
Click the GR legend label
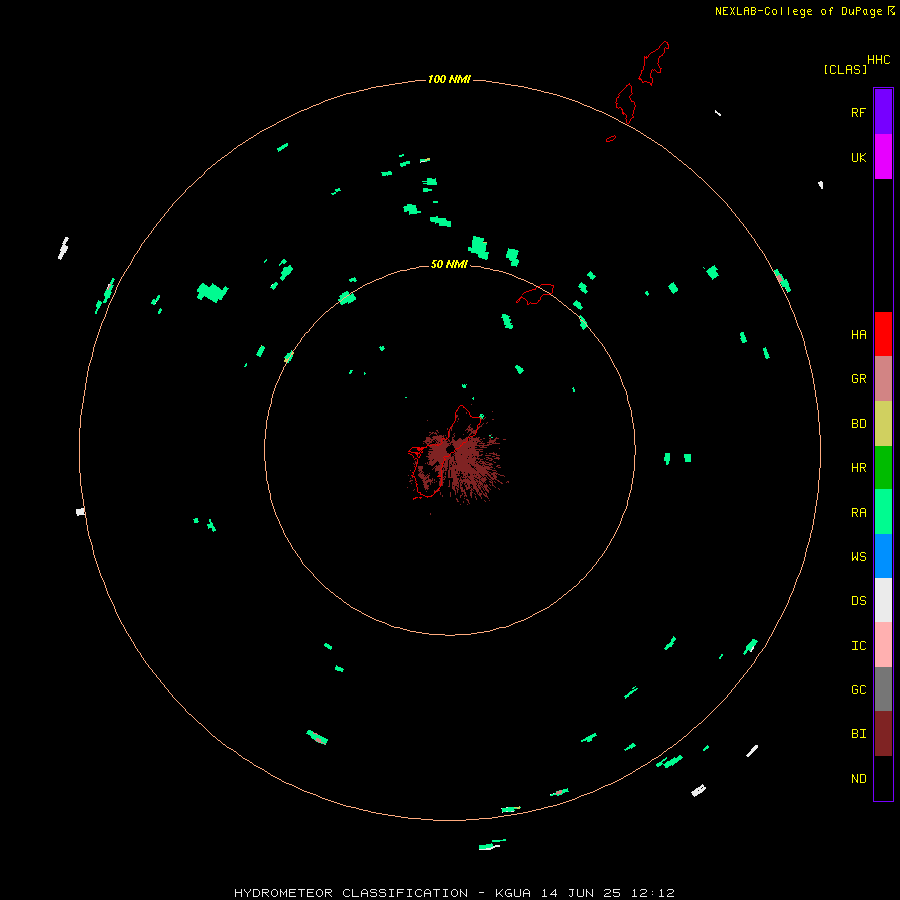point(858,379)
